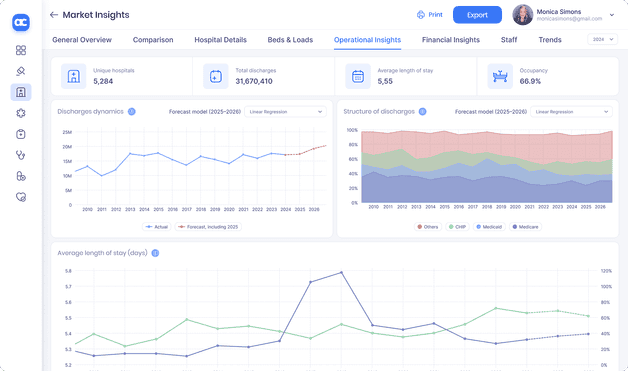Open the Trends tab
The image size is (628, 371).
[x=550, y=40]
